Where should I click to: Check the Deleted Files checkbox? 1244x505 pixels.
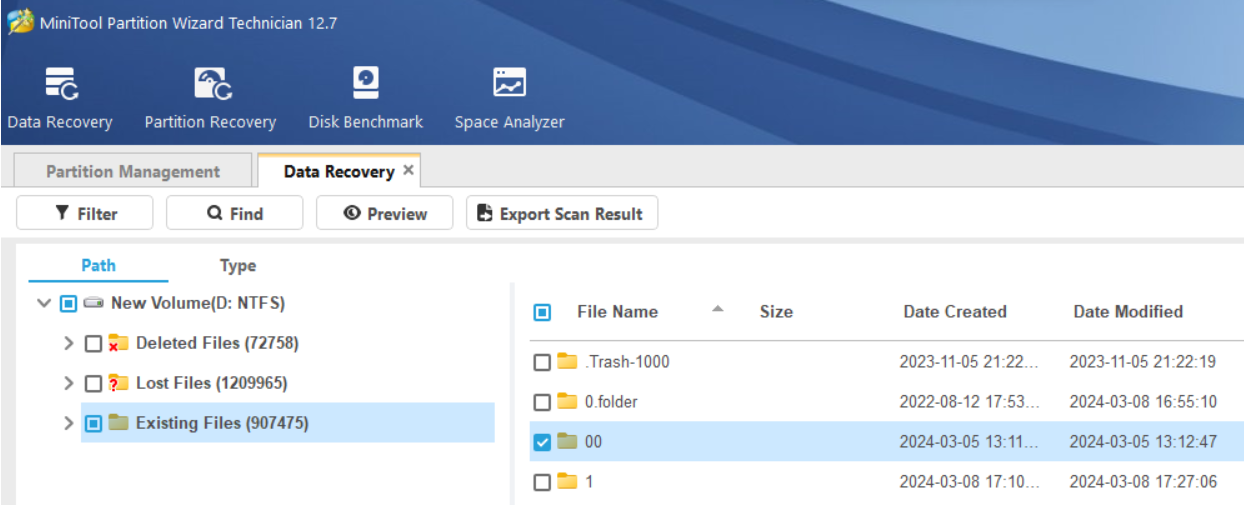coord(93,343)
